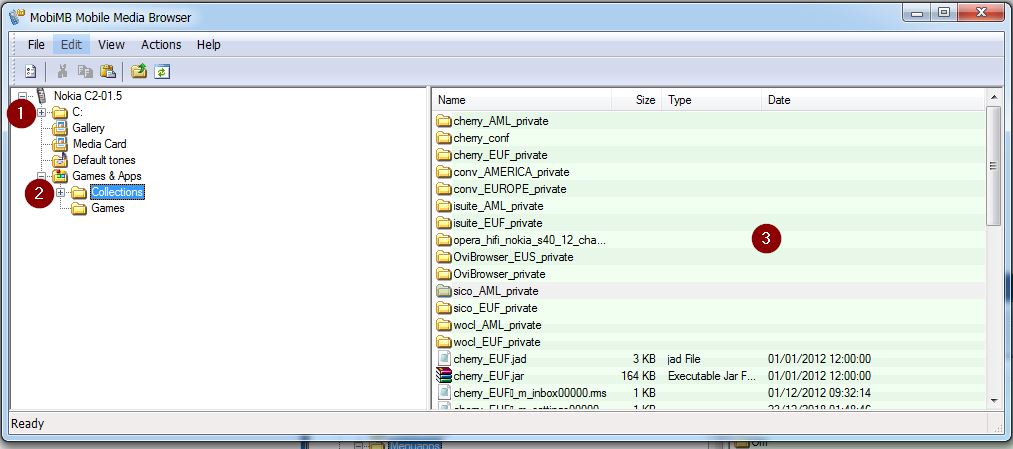Select the cherry_EUF m_inbox00000.rms file
The width and height of the screenshot is (1013, 449).
[x=530, y=392]
